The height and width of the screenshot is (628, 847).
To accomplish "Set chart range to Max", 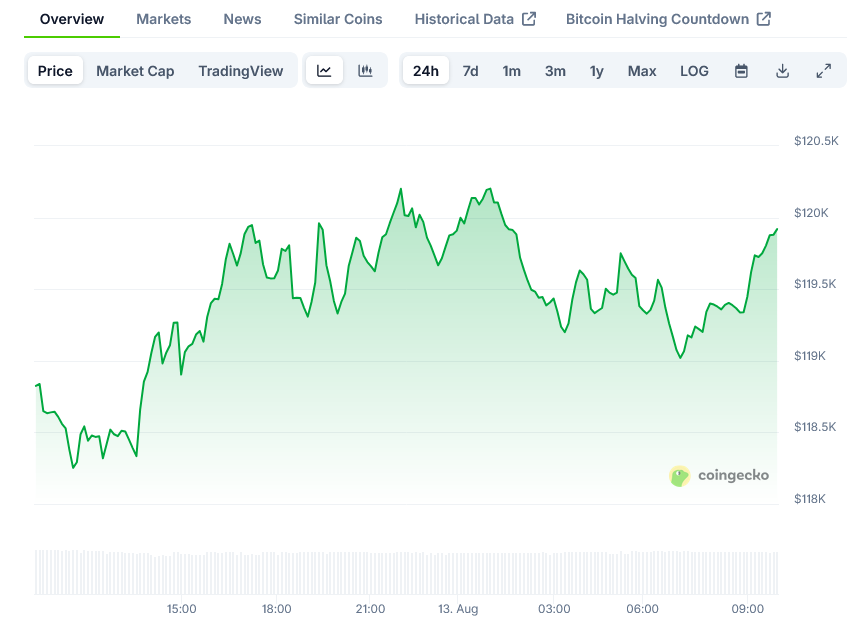I will click(x=642, y=71).
